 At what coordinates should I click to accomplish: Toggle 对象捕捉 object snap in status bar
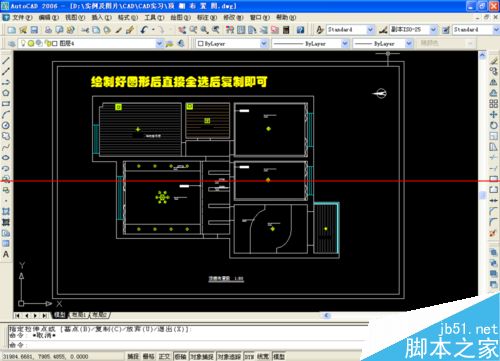(202, 356)
